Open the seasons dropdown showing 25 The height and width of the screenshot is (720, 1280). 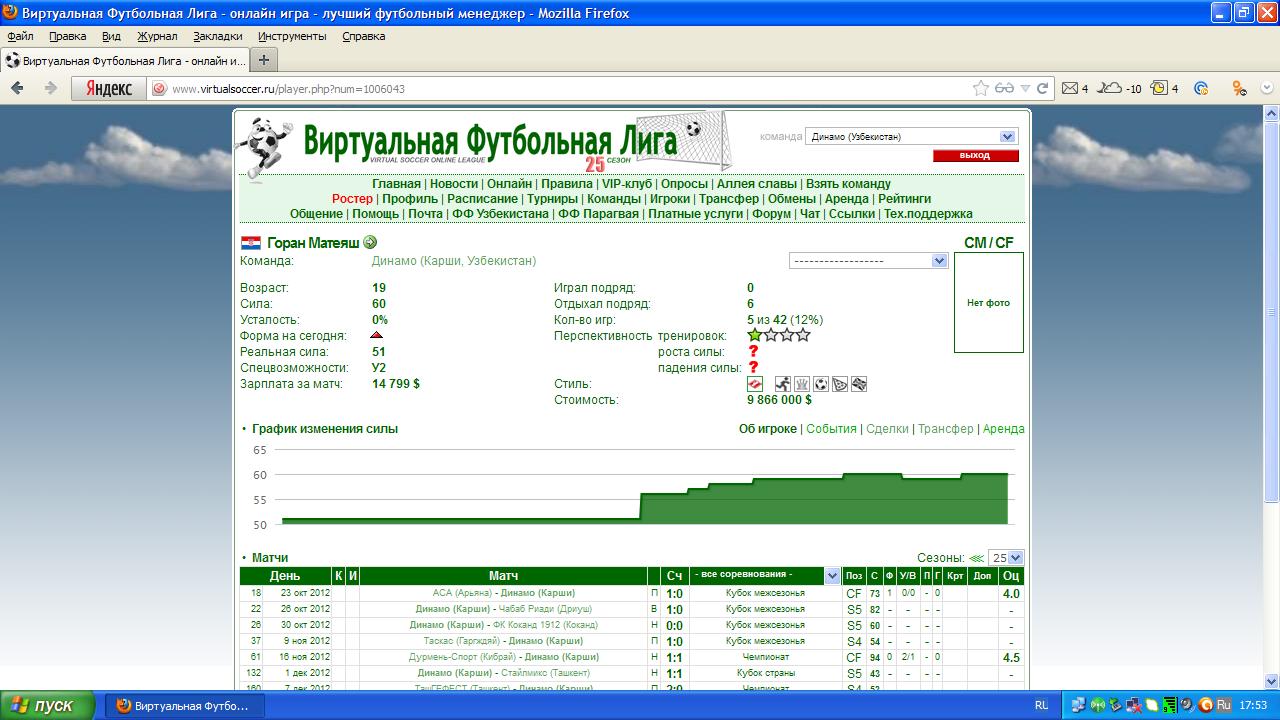tap(1006, 558)
